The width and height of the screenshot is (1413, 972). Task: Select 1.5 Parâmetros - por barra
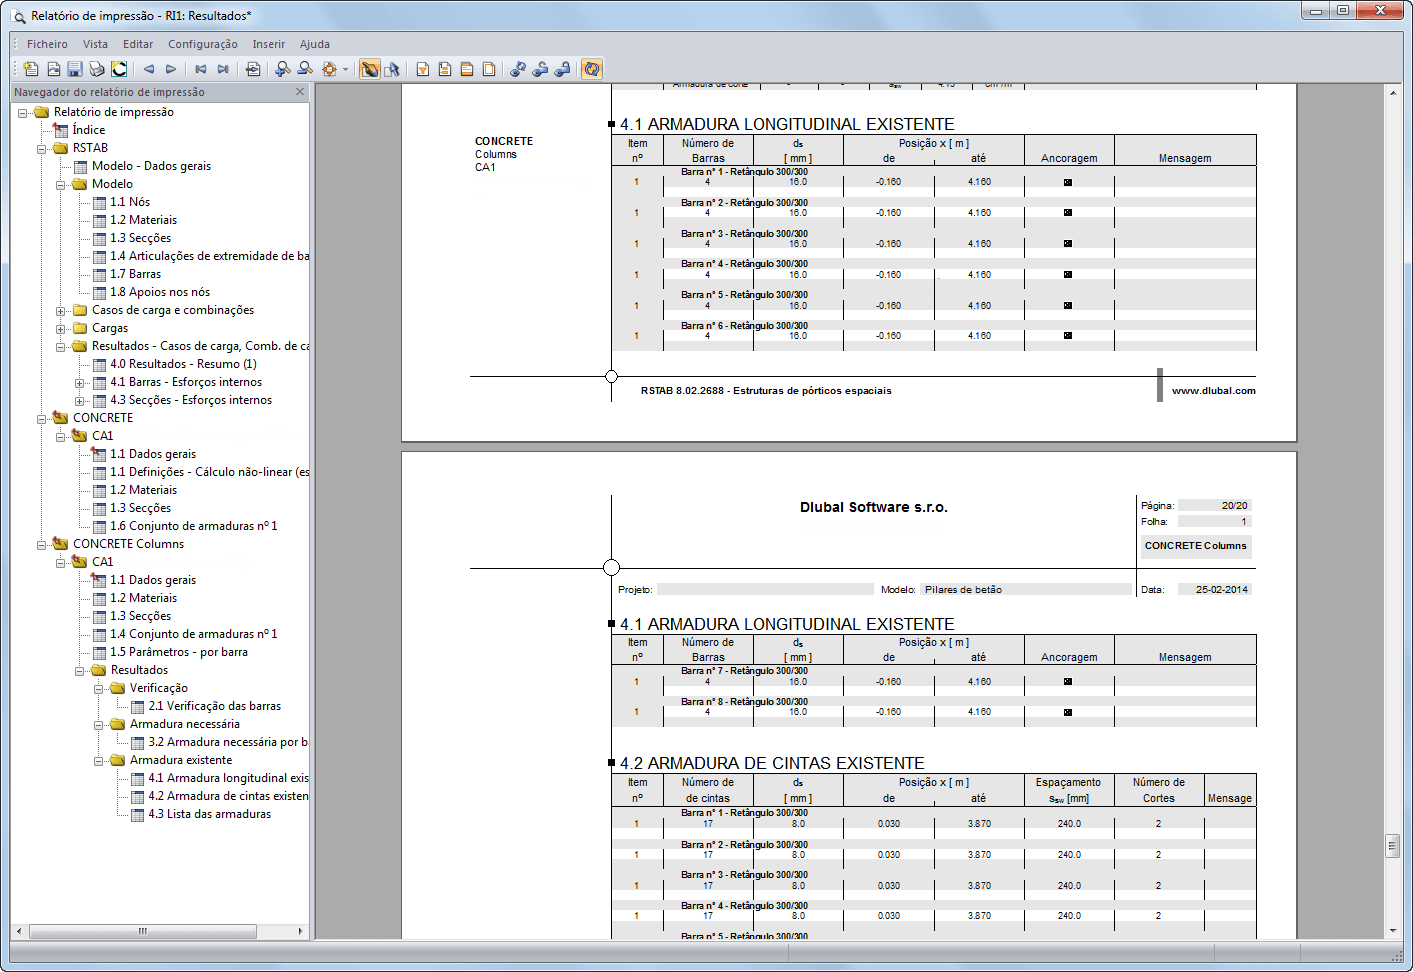coord(179,652)
